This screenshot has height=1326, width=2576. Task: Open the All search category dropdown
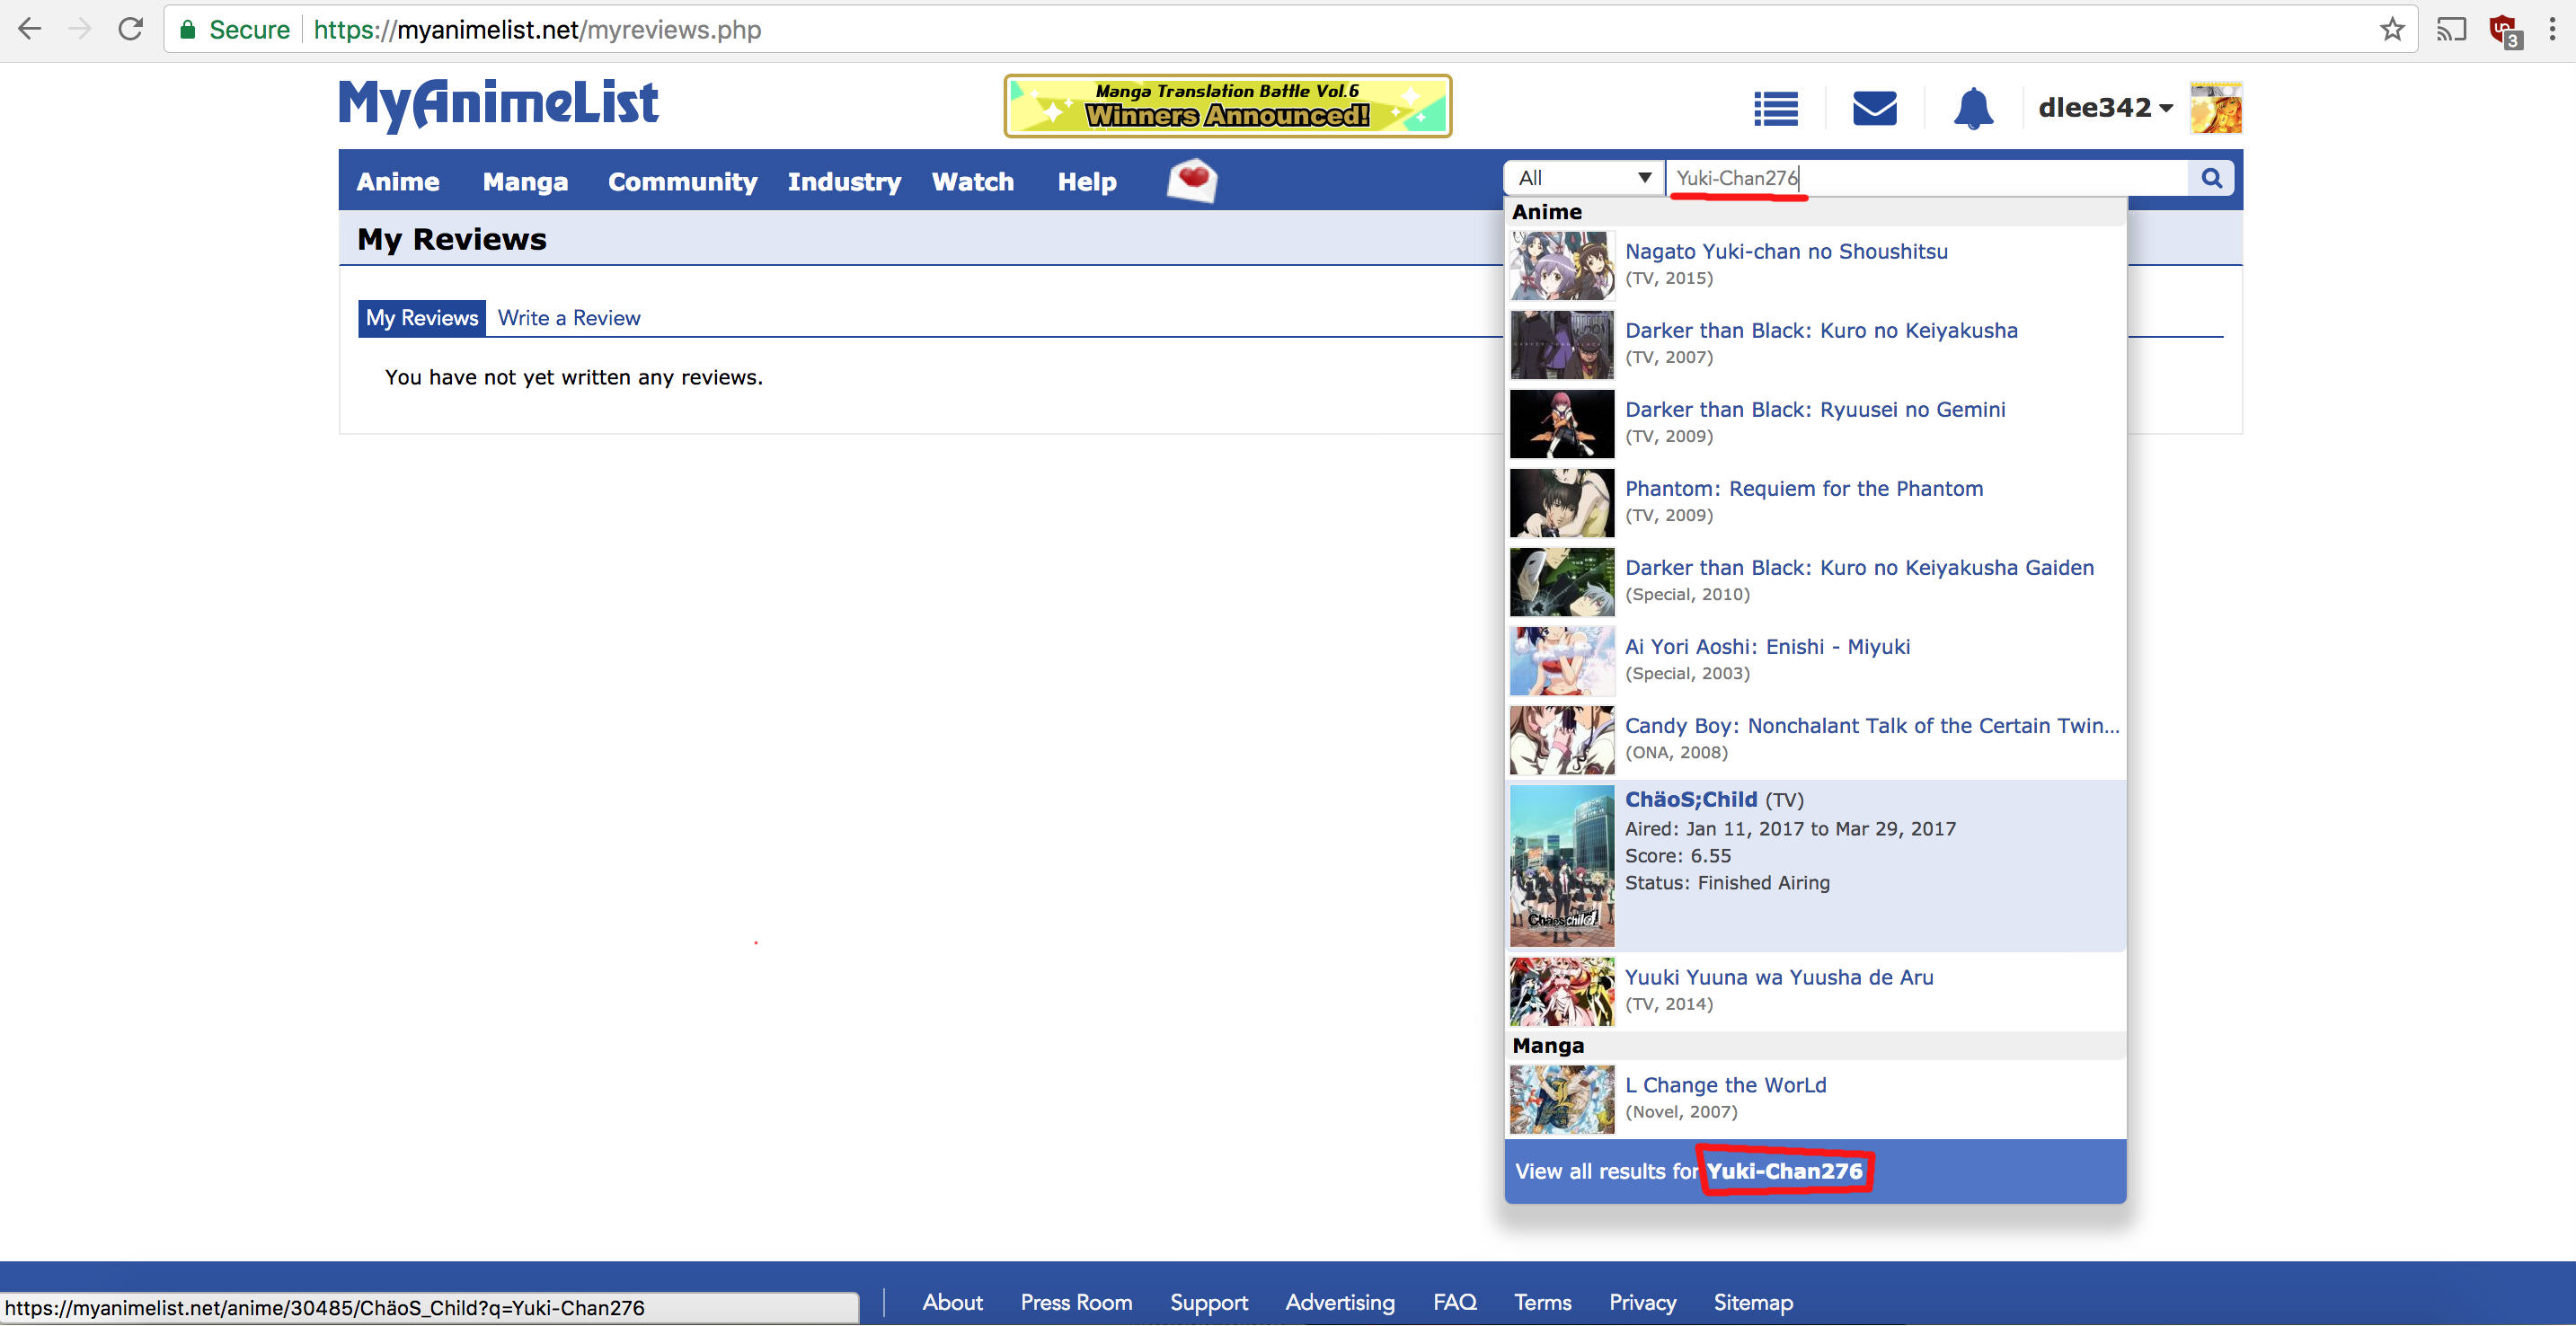point(1584,178)
